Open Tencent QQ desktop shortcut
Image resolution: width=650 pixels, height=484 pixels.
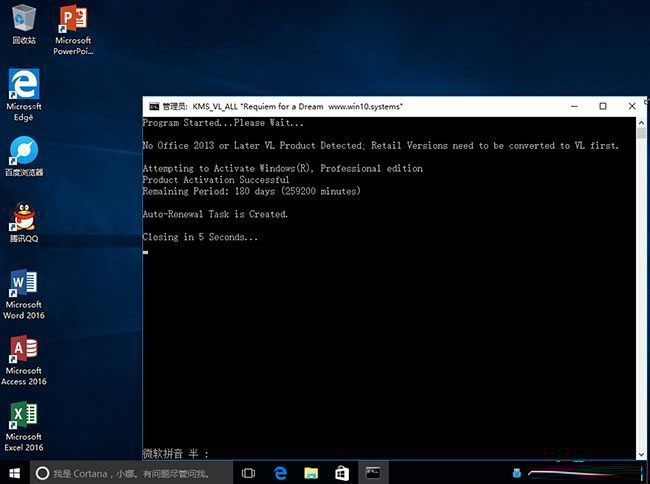pos(24,217)
